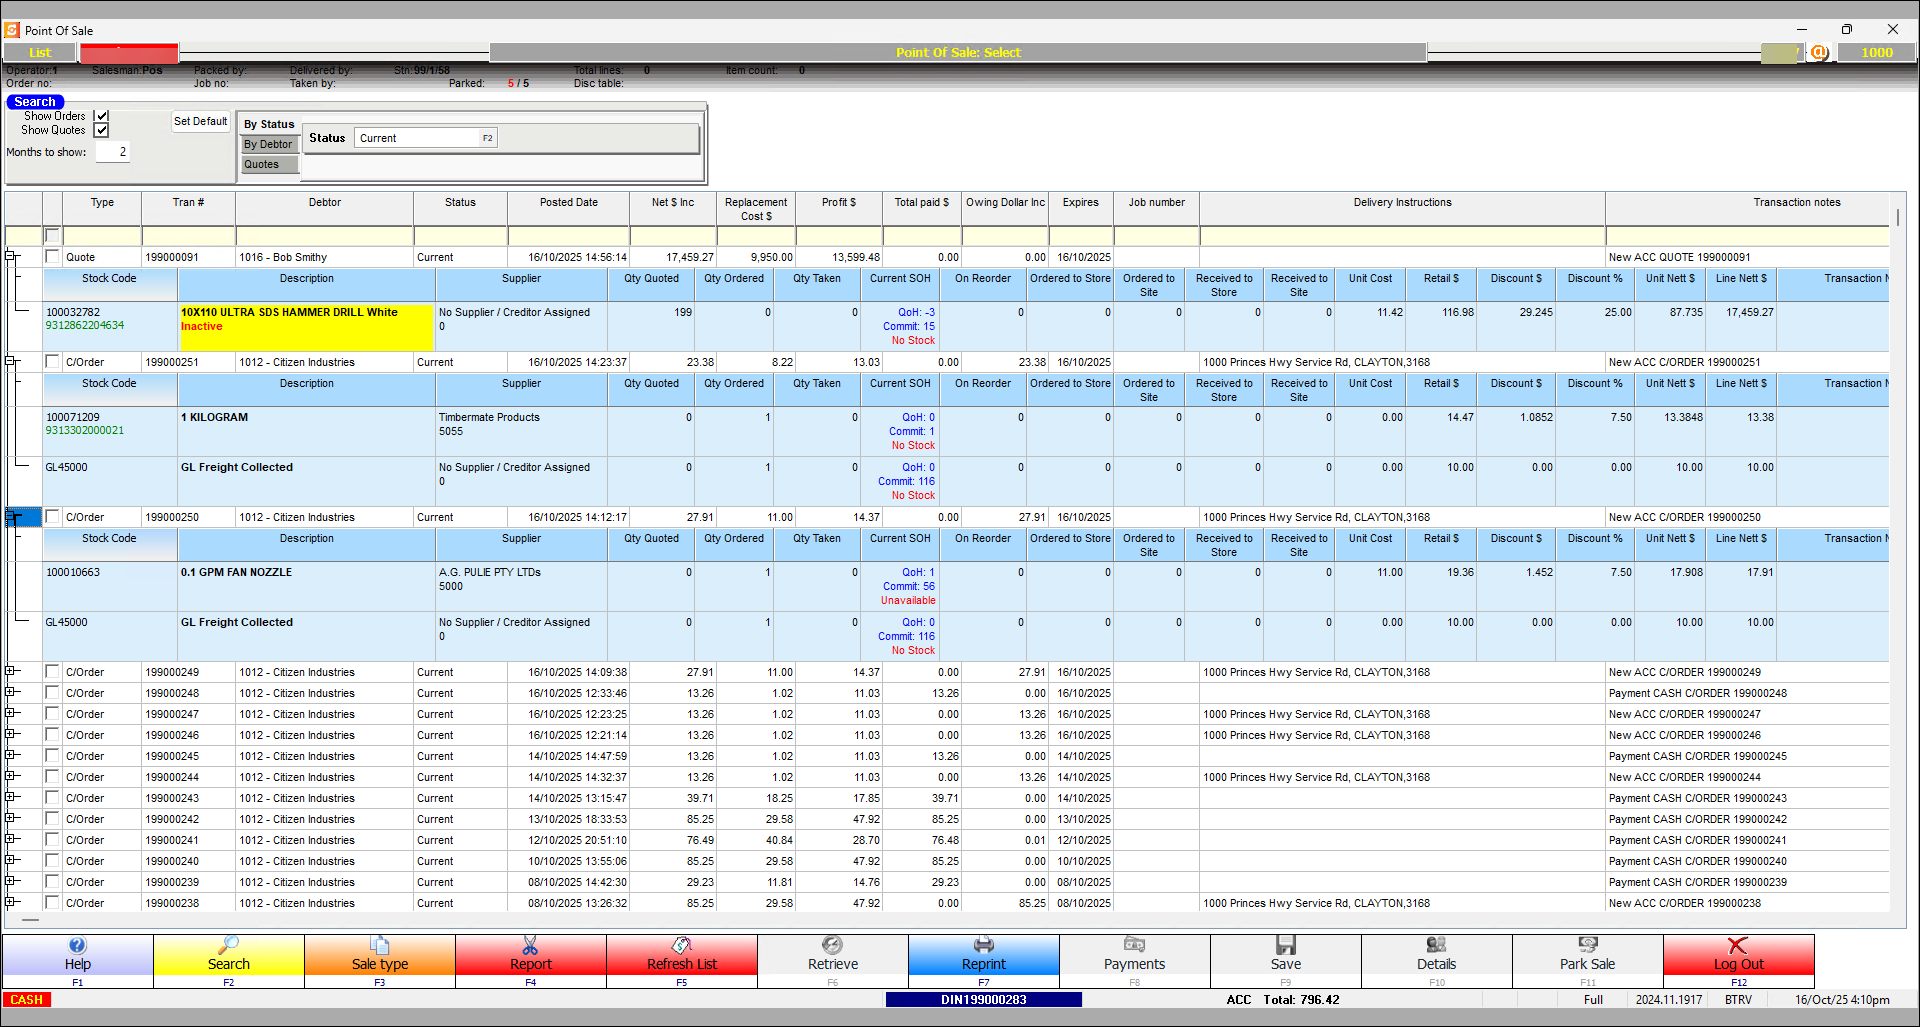
Task: Expand the C/Order 199000249 row
Action: pyautogui.click(x=10, y=672)
